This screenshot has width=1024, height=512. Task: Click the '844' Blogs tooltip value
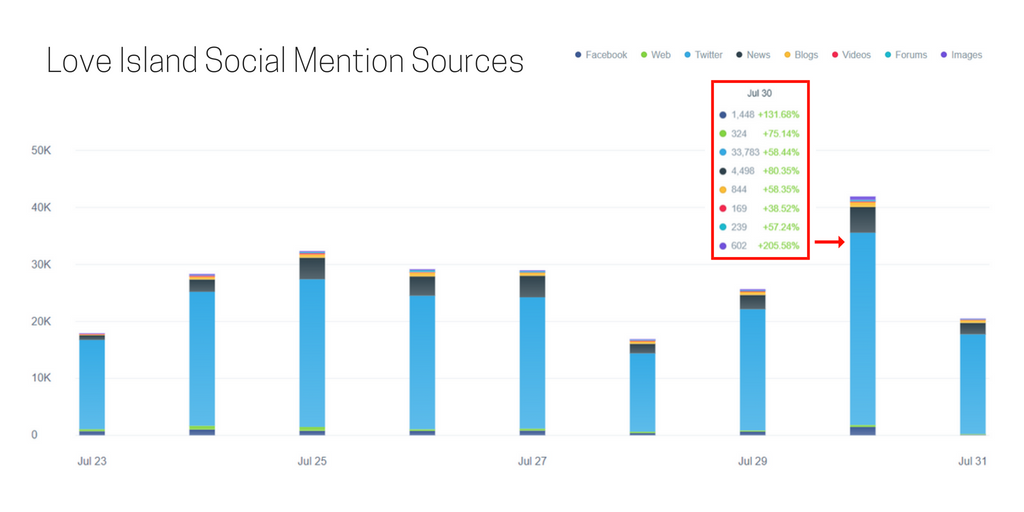tap(739, 189)
